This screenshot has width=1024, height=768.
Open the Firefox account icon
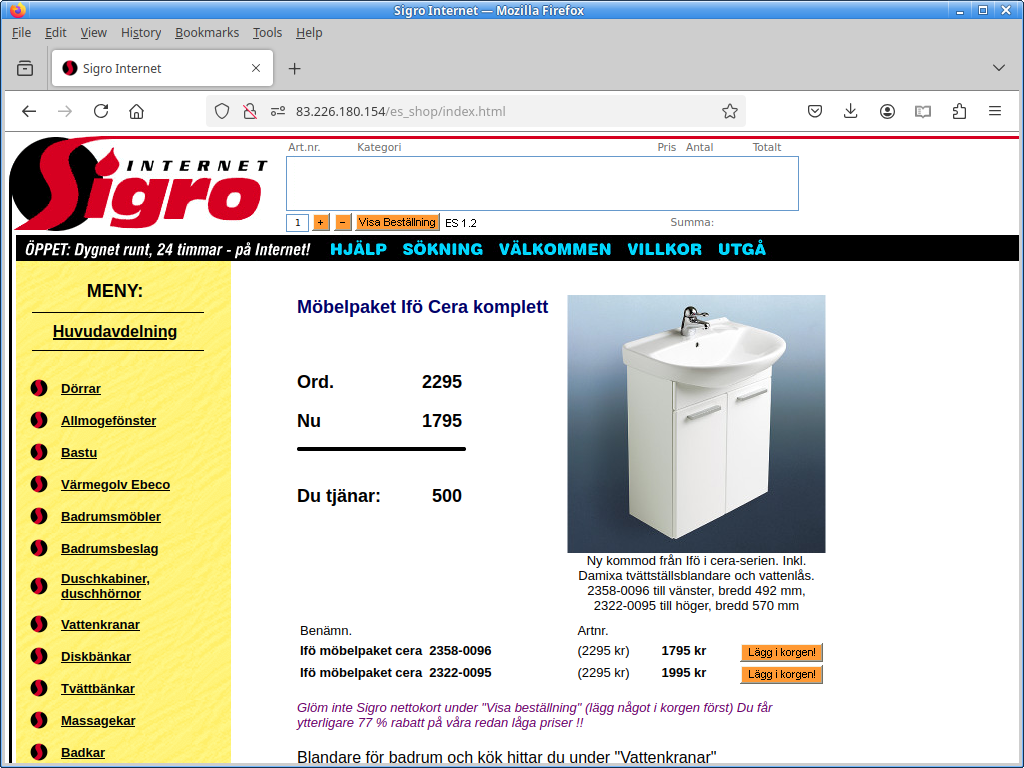tap(887, 111)
